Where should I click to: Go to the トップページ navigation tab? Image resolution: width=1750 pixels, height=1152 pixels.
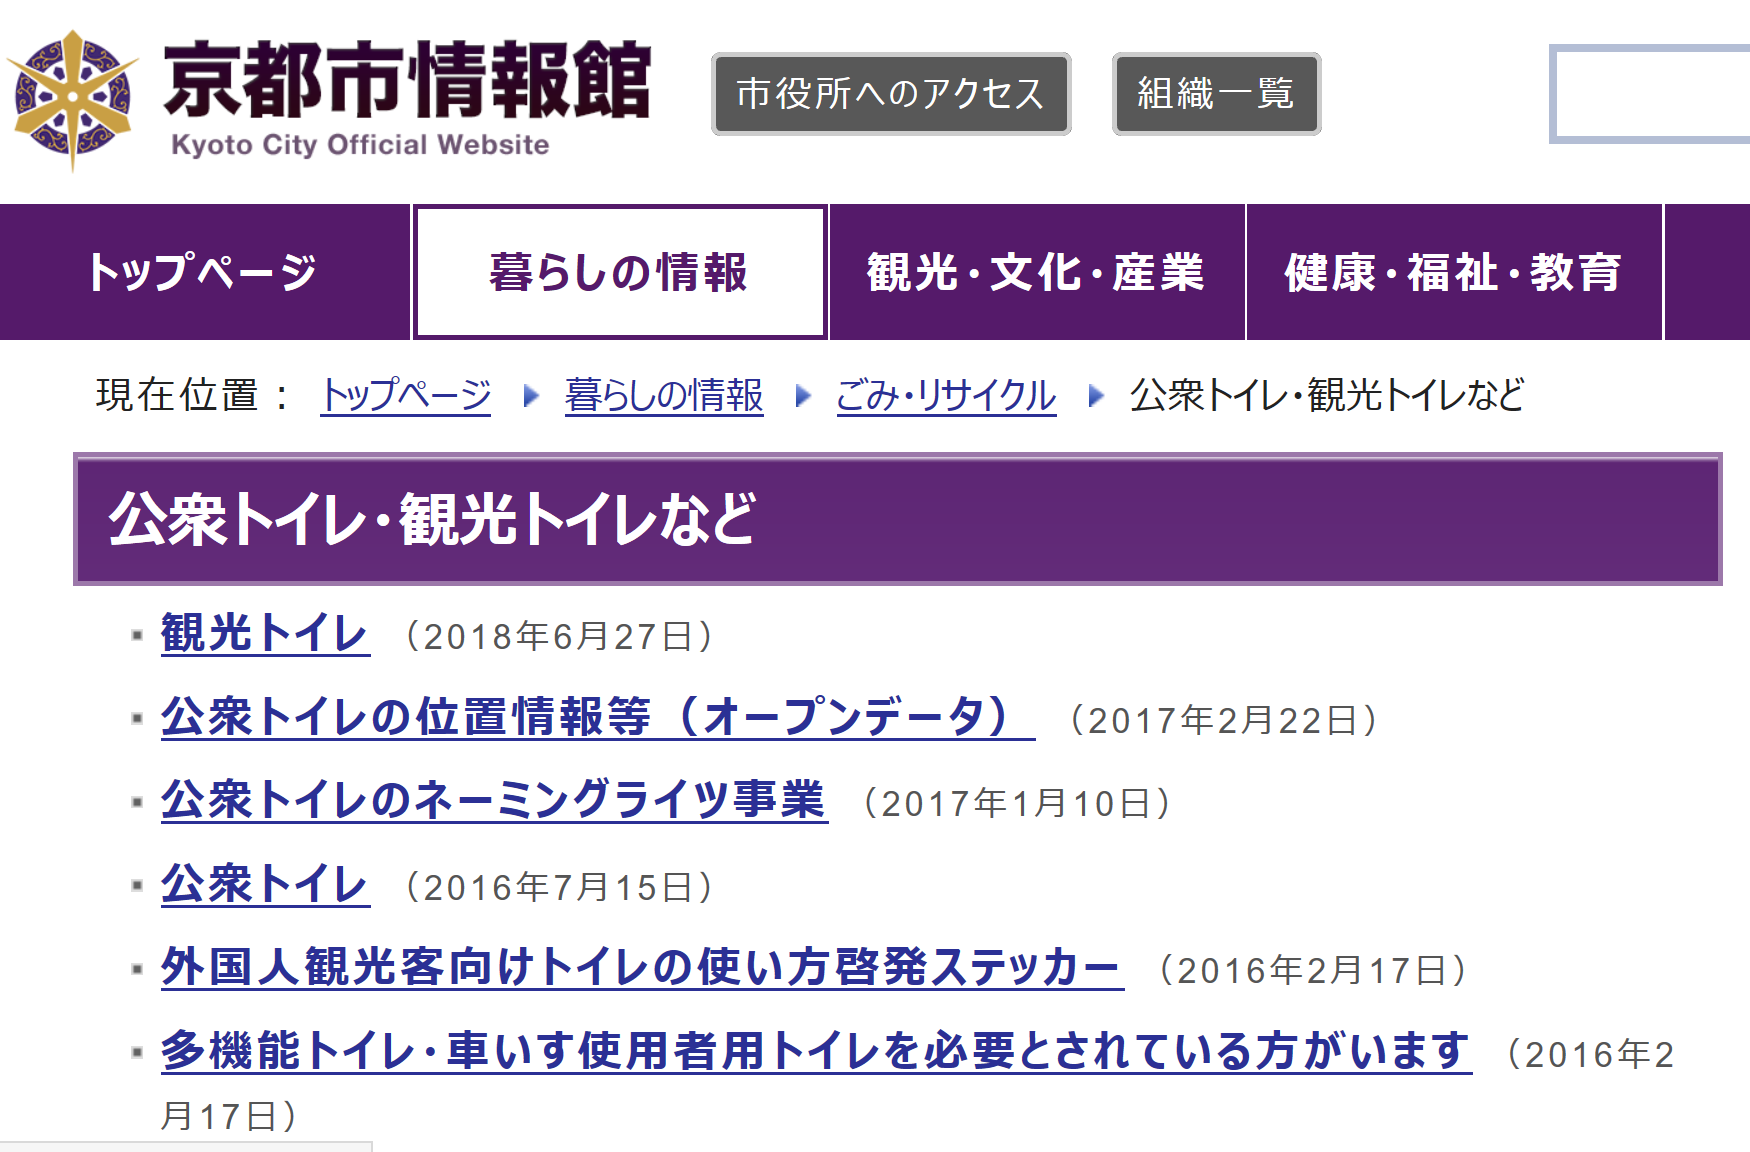[x=203, y=273]
